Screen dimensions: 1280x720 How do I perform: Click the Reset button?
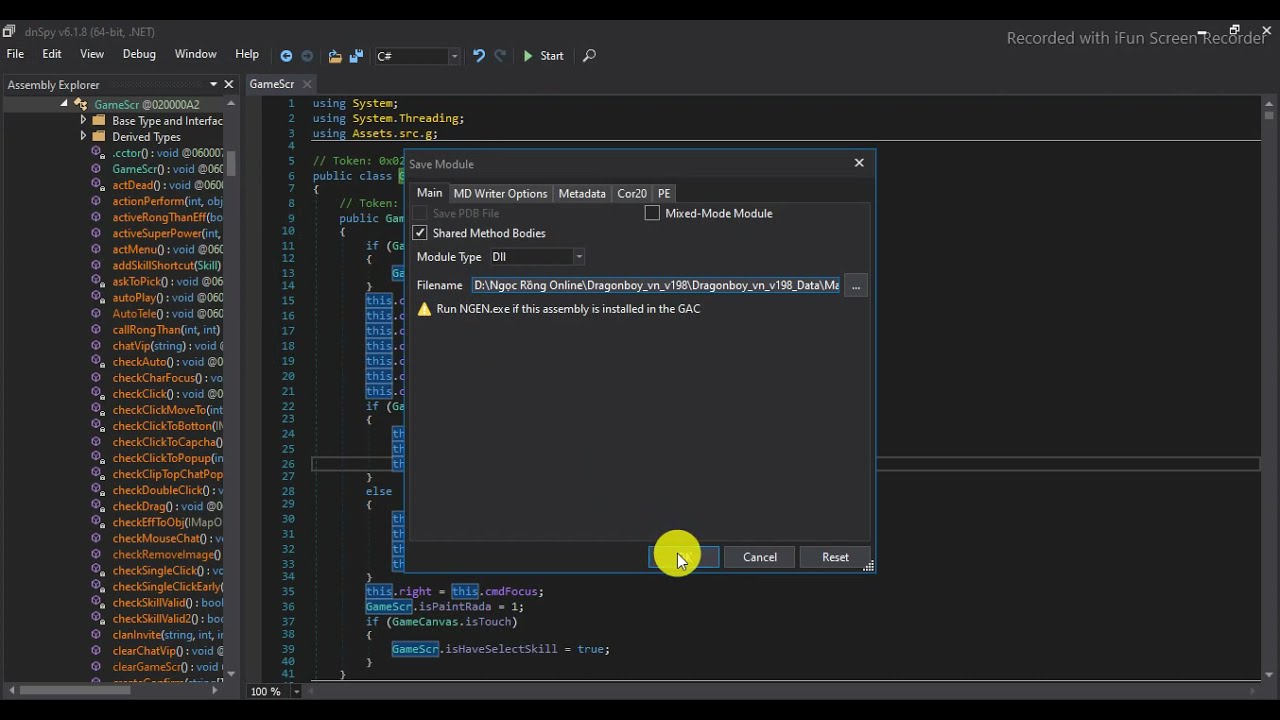coord(835,557)
